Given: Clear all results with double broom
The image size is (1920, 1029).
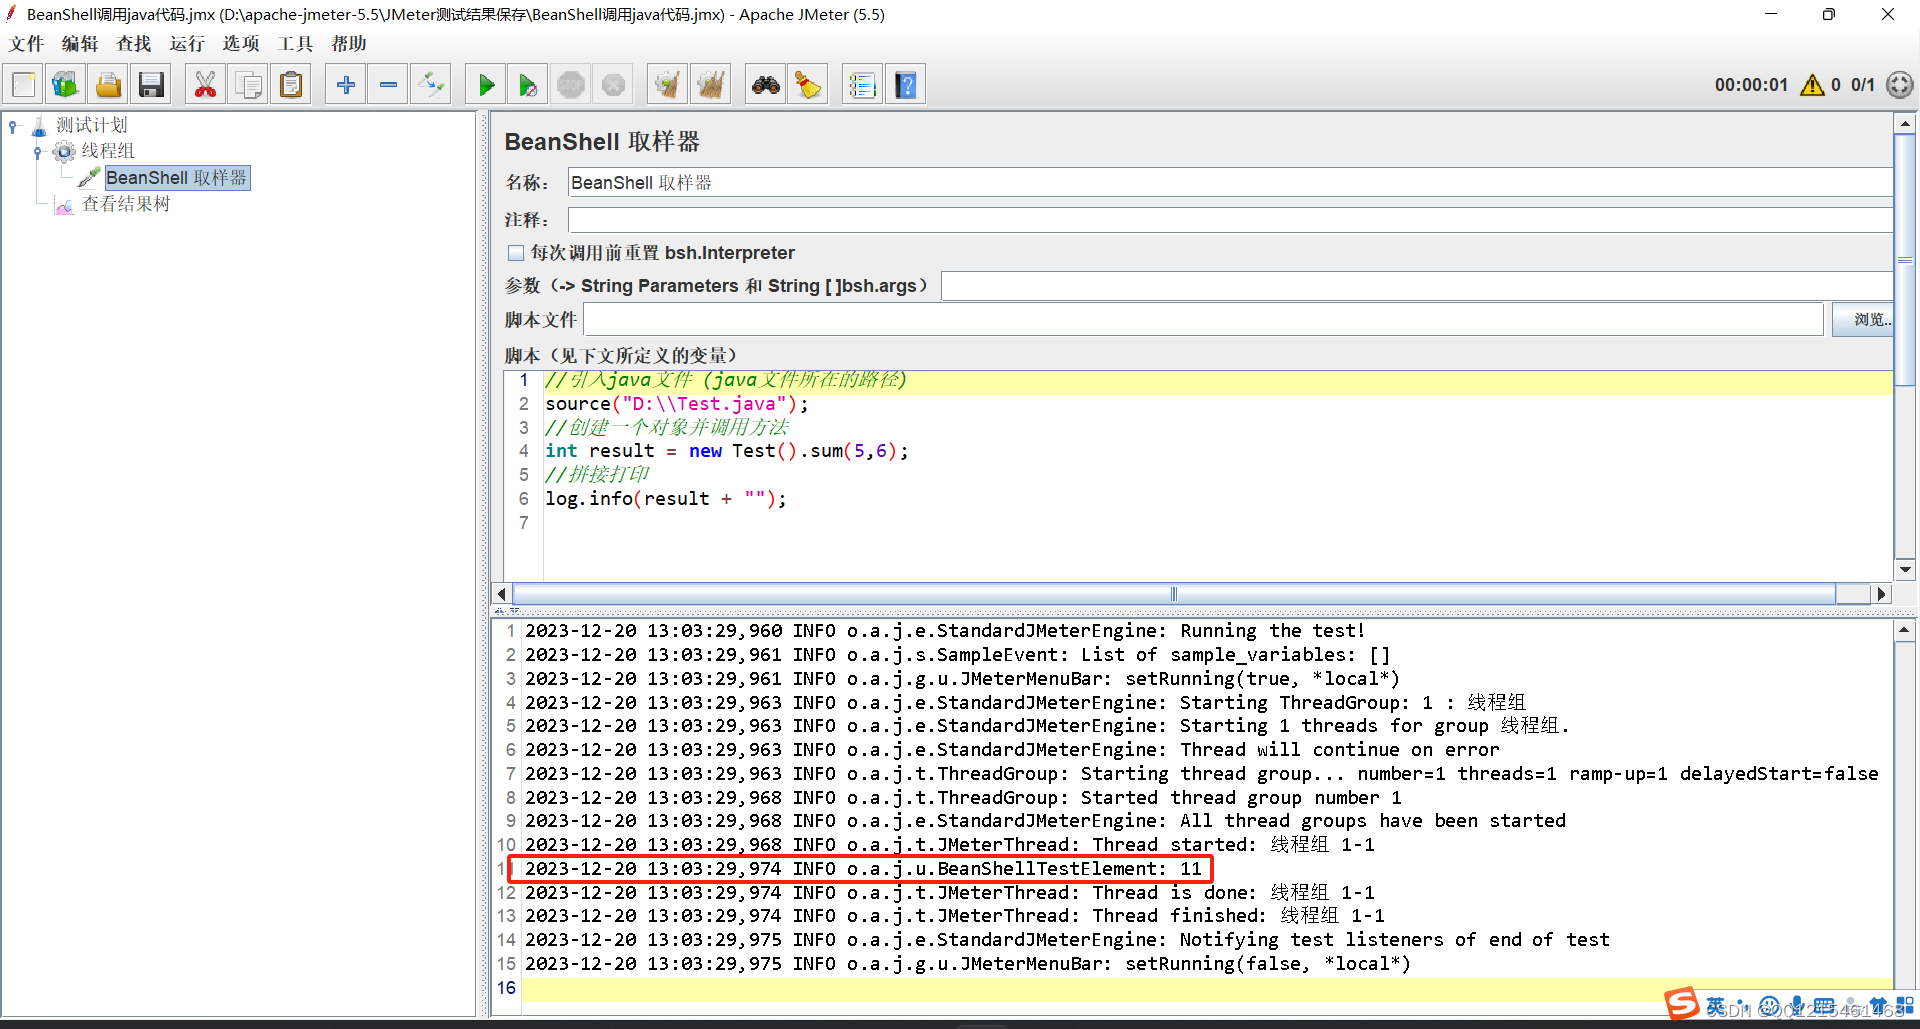Looking at the screenshot, I should [711, 85].
